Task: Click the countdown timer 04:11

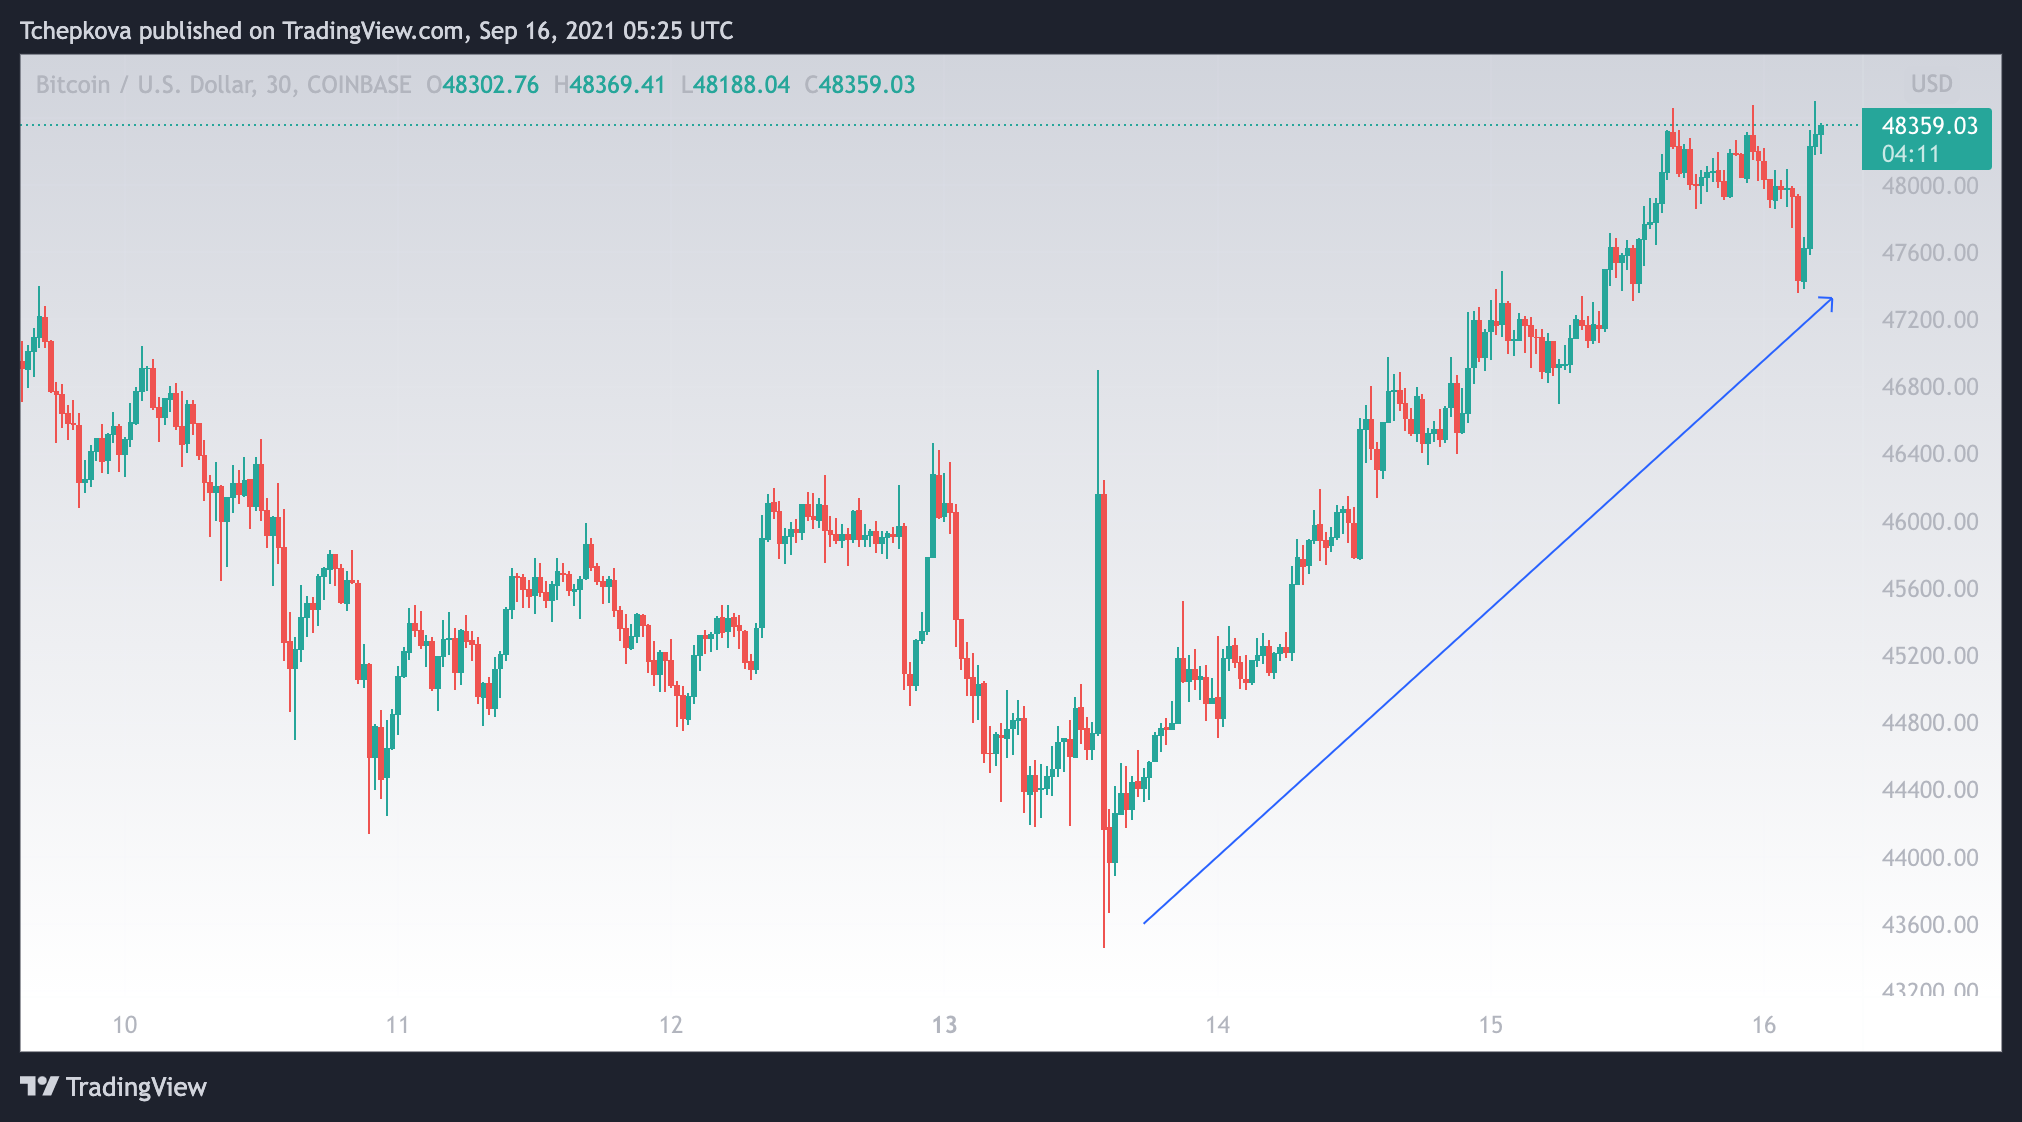Action: pyautogui.click(x=1910, y=154)
